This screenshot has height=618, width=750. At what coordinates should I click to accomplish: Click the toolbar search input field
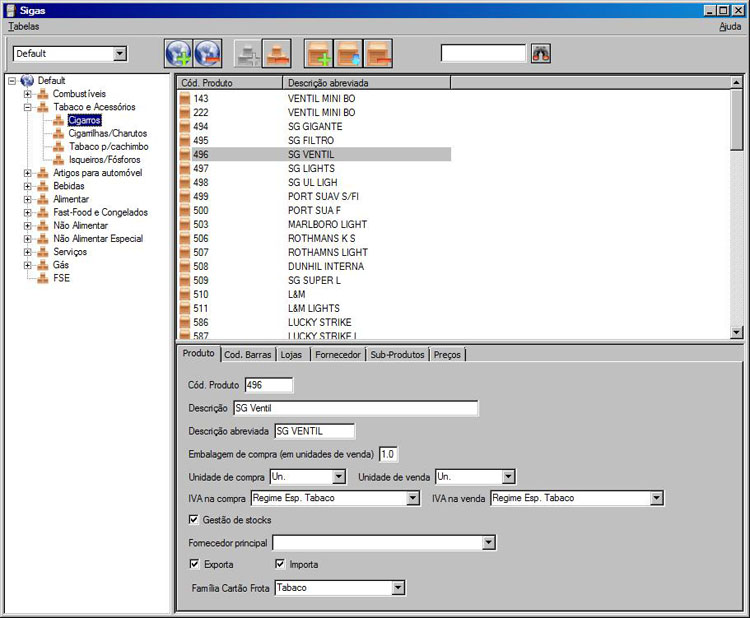tap(483, 53)
